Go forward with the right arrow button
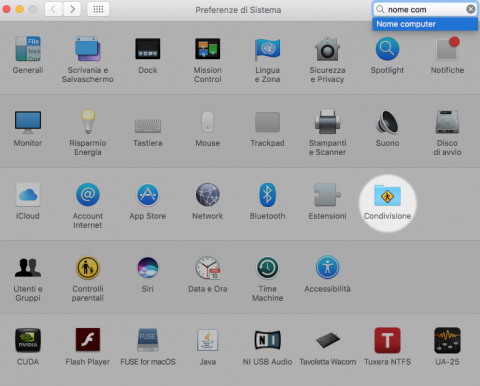The image size is (480, 386). [72, 9]
